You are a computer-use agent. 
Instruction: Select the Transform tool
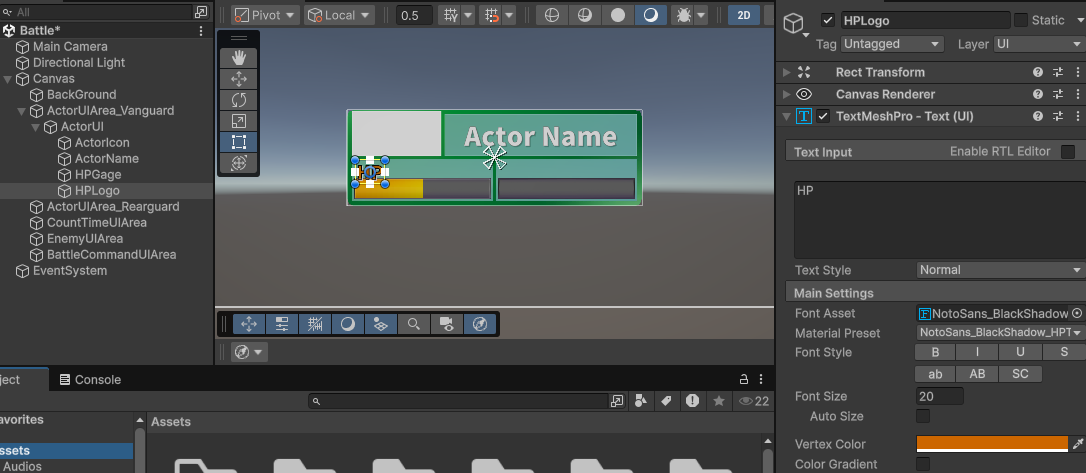click(239, 163)
